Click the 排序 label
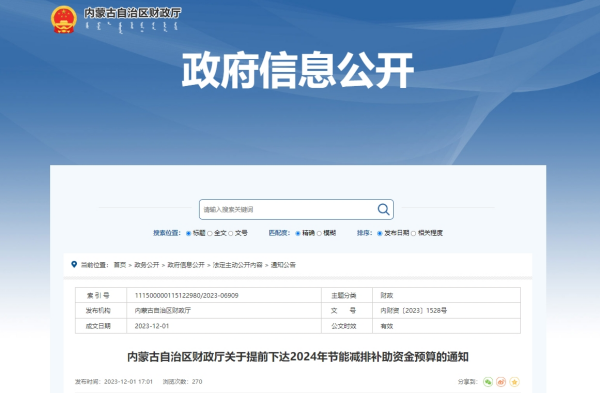Viewport: 600px width, 393px height. (364, 233)
